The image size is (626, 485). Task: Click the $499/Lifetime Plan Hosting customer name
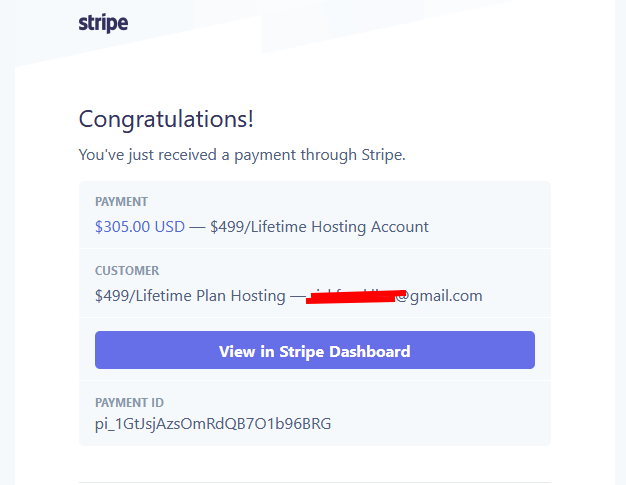[190, 296]
